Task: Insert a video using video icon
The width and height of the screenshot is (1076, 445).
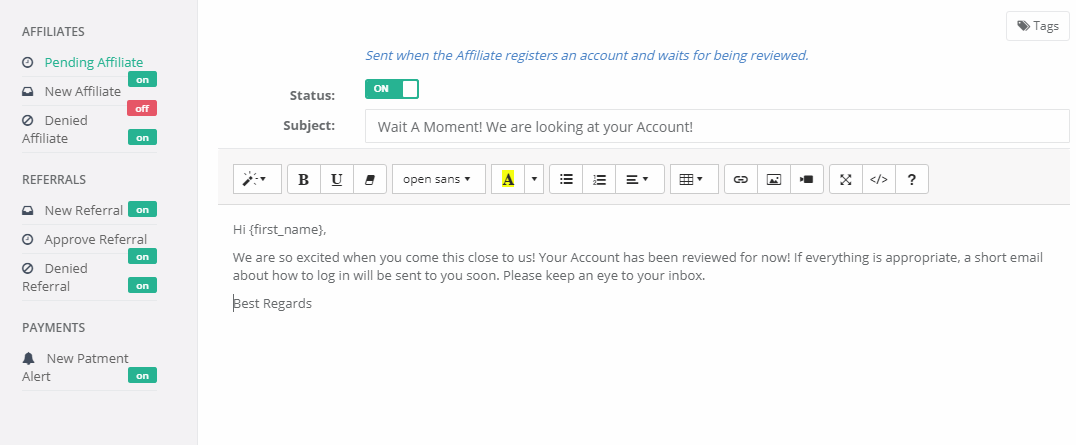Action: coord(807,179)
